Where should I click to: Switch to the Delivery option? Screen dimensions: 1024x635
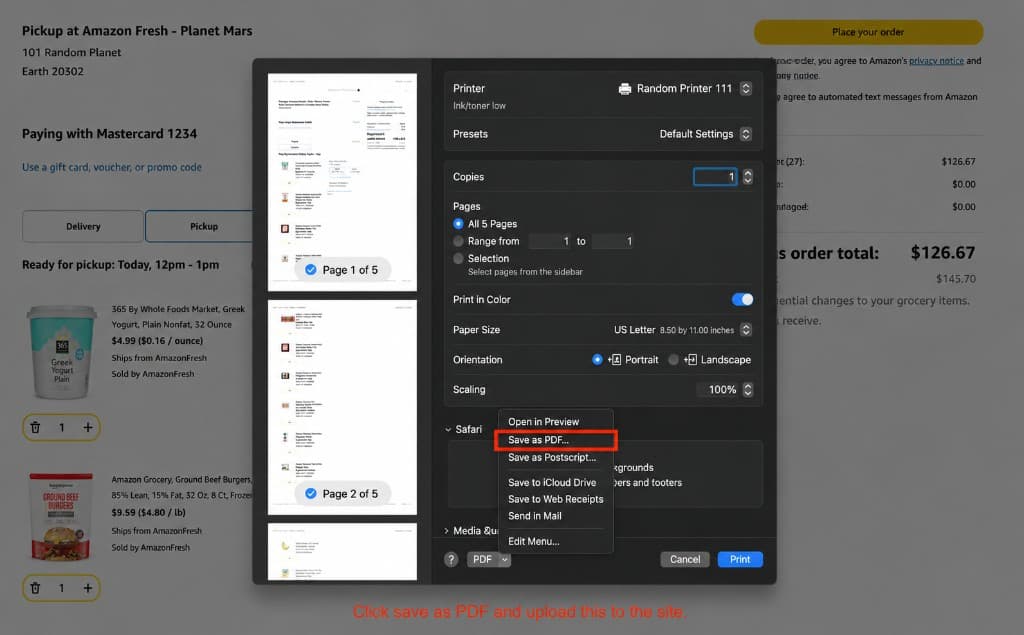click(x=83, y=227)
